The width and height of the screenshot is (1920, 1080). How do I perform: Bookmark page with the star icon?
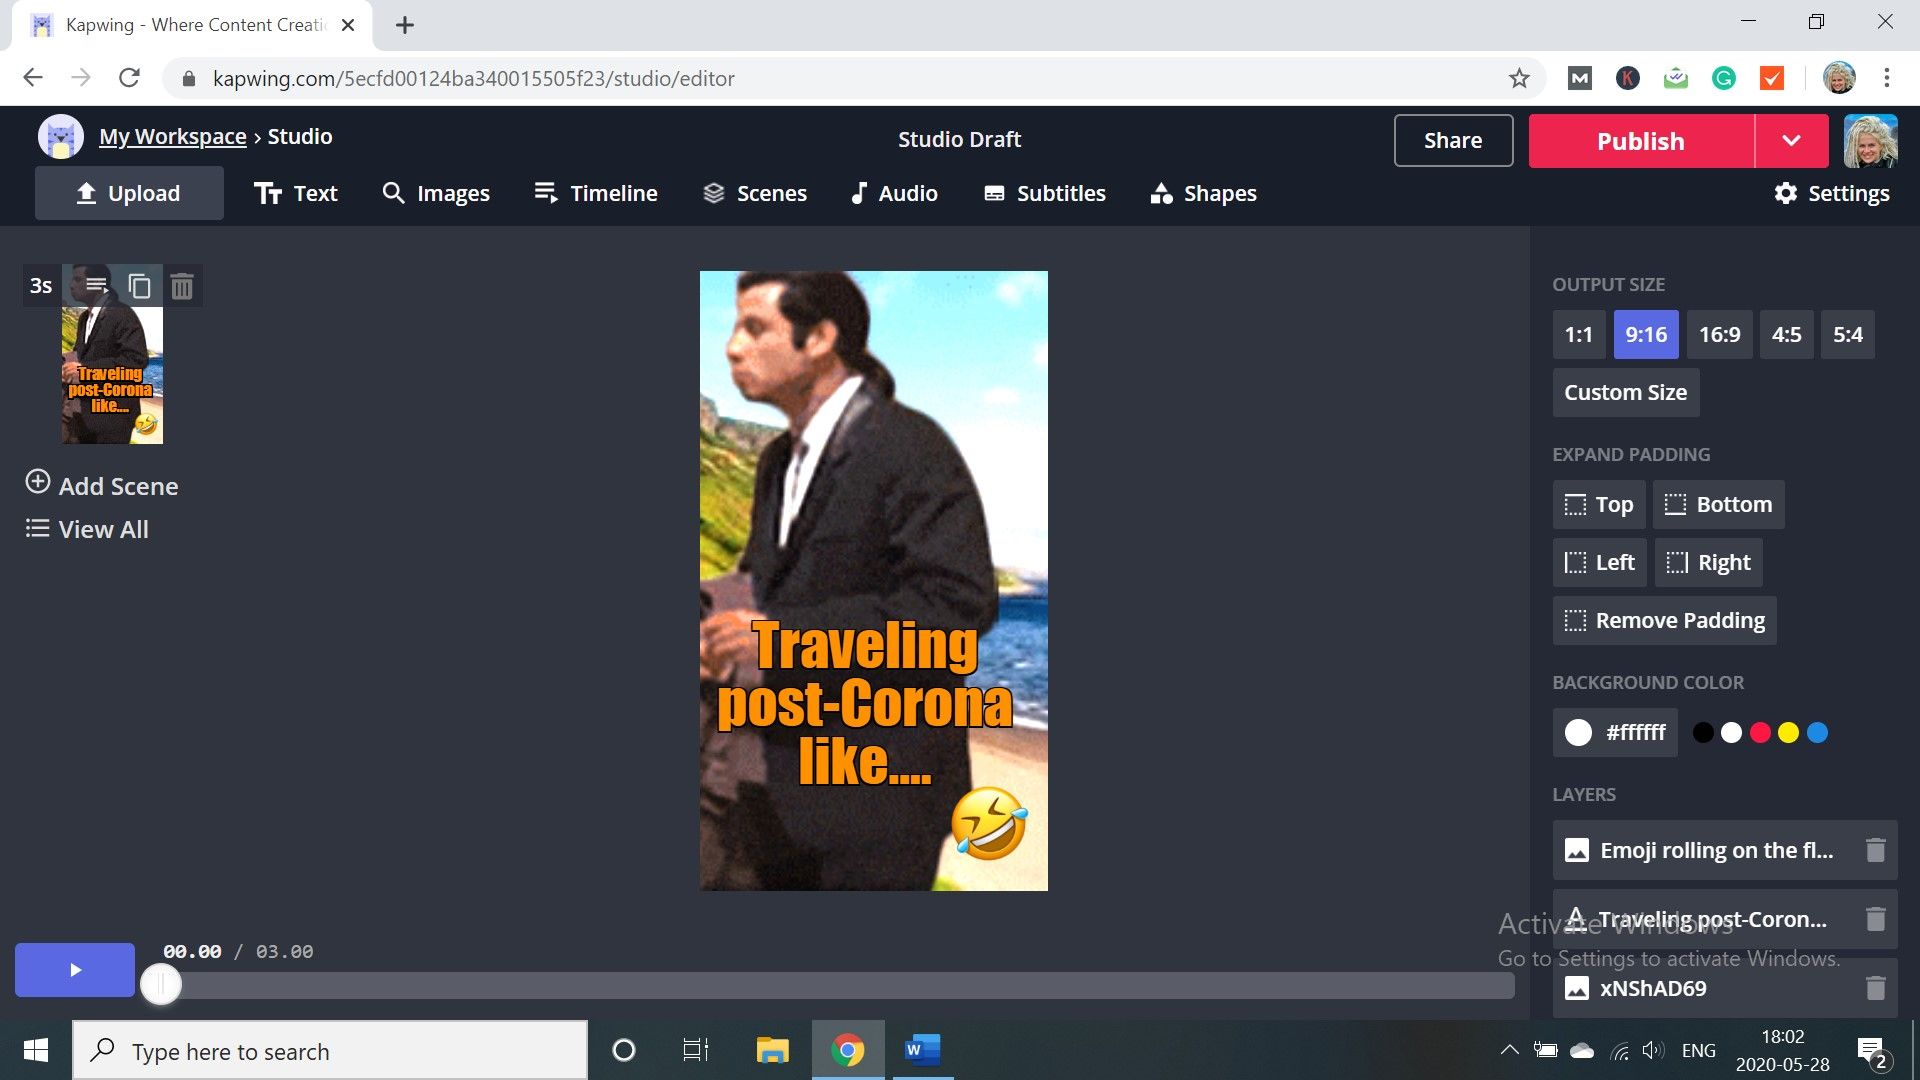coord(1519,78)
